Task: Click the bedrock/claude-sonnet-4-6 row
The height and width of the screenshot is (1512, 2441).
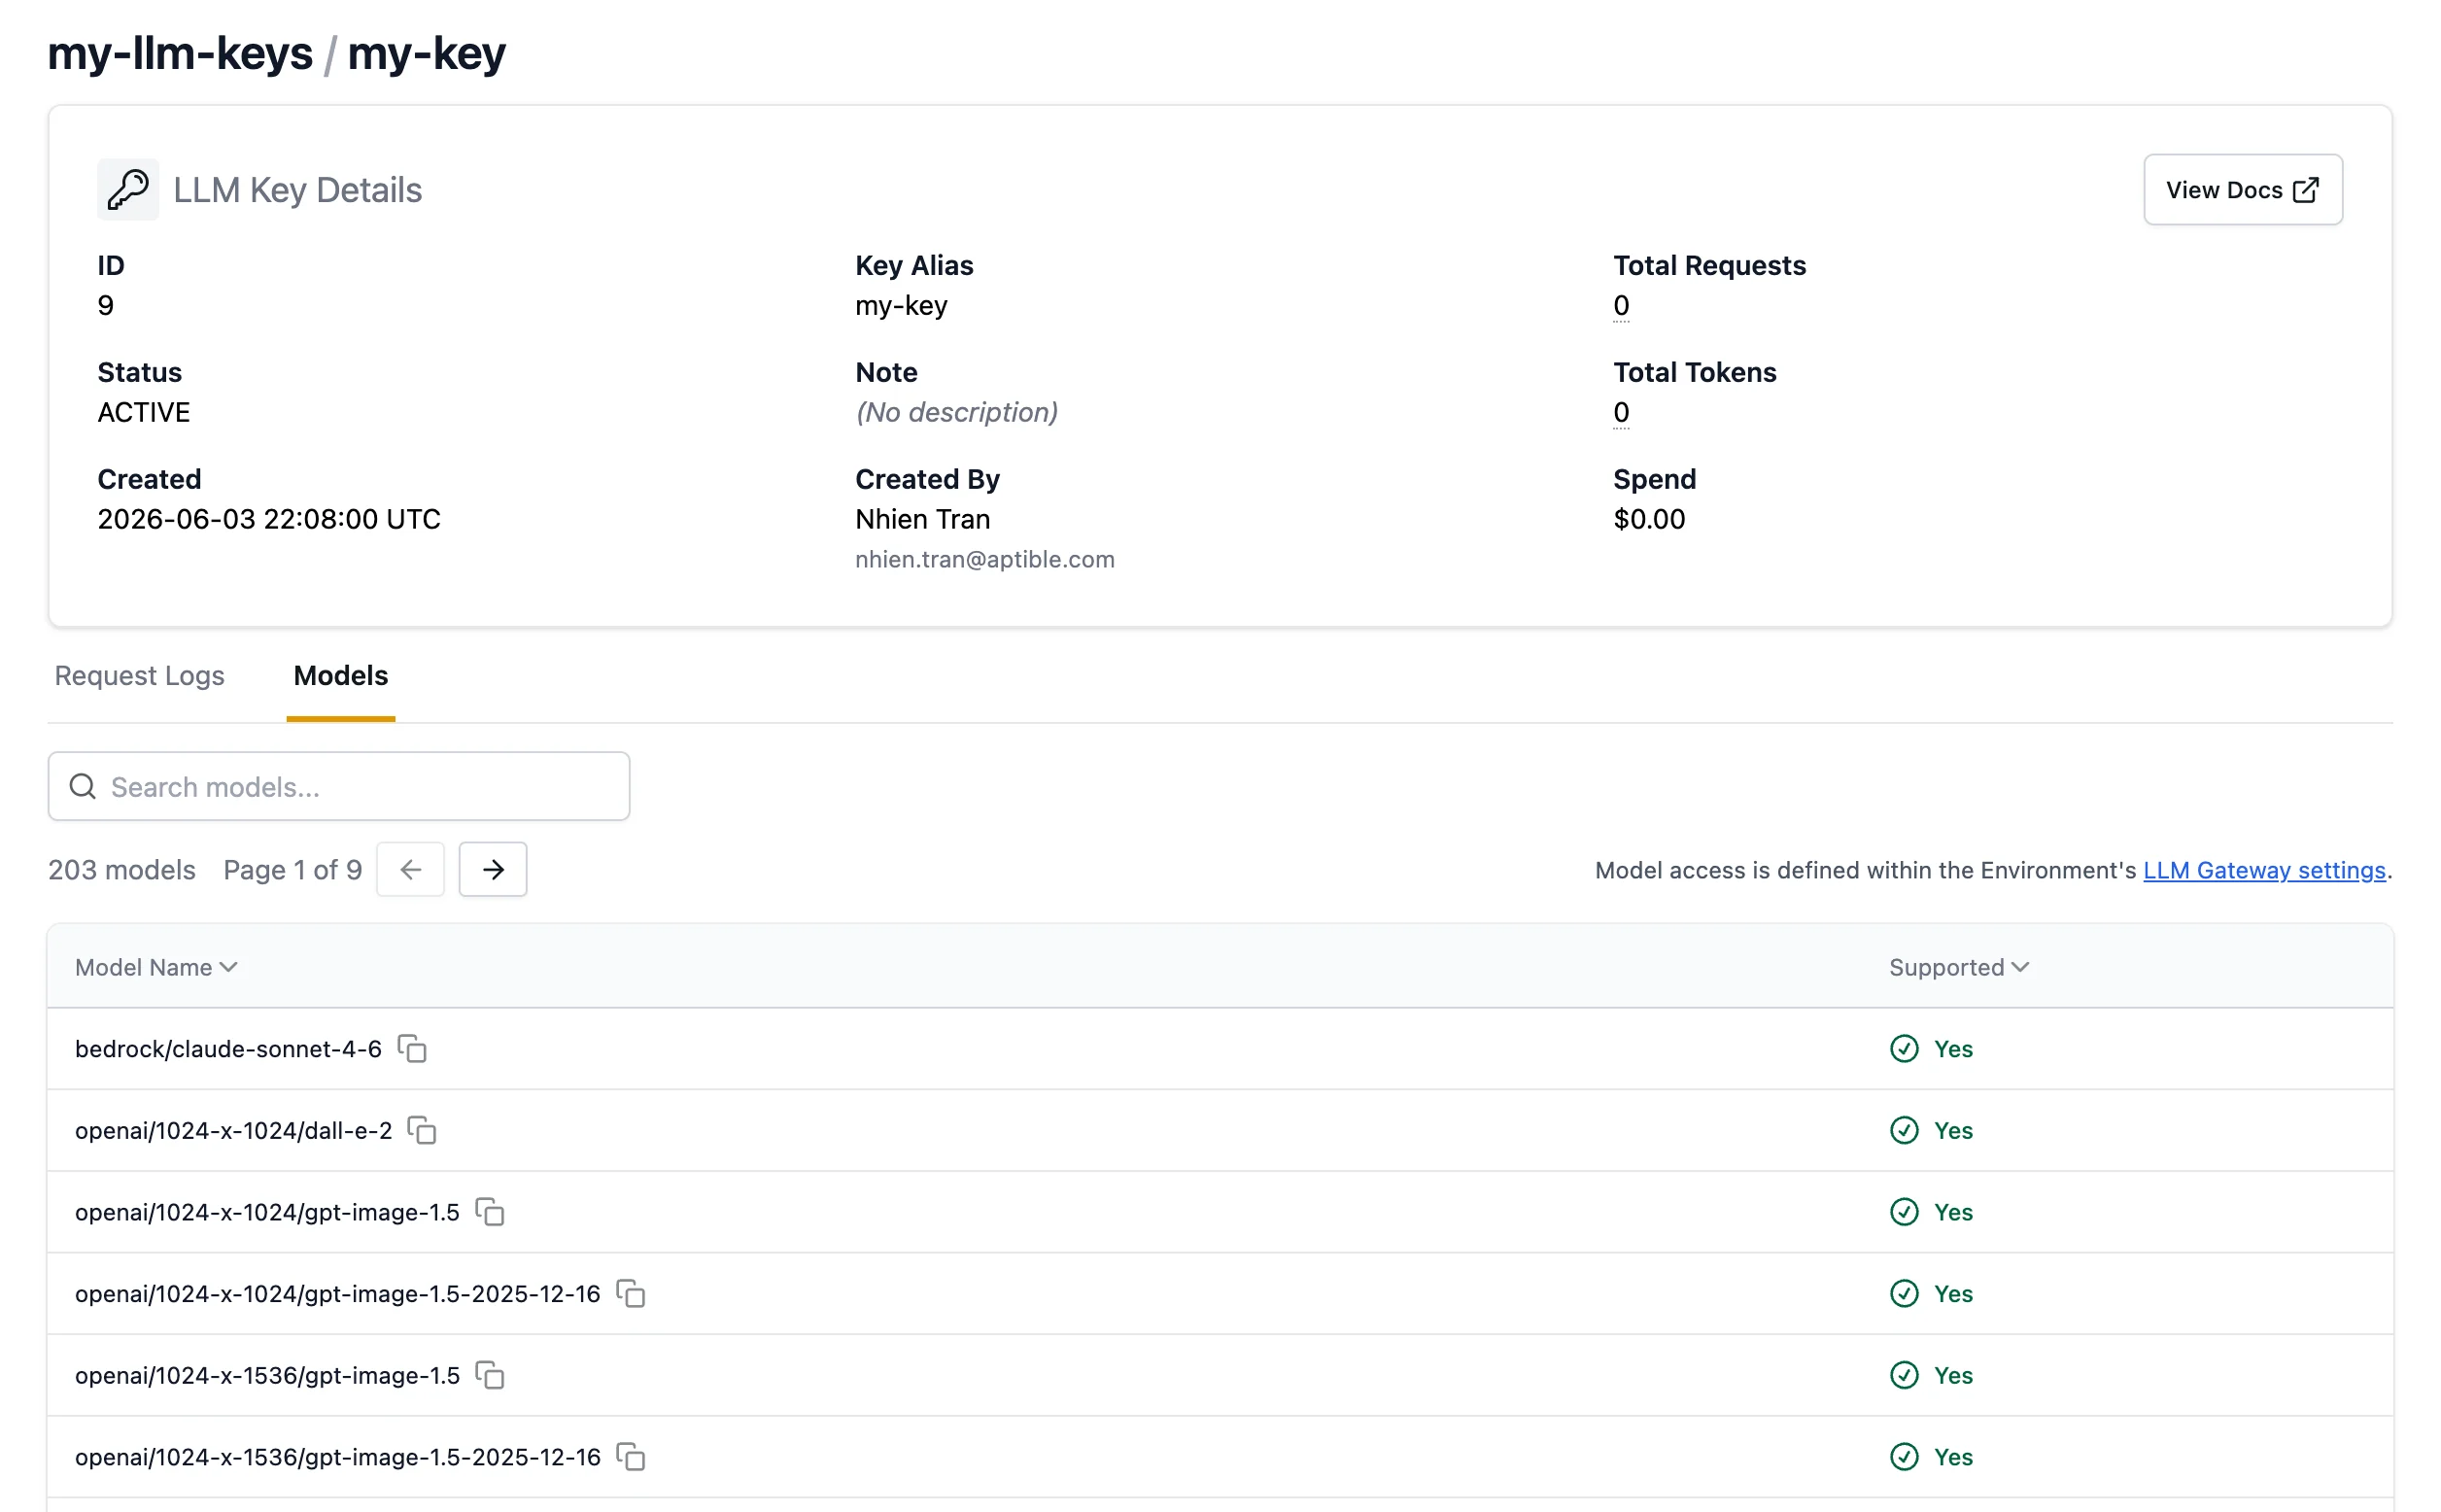Action: pyautogui.click(x=1220, y=1048)
